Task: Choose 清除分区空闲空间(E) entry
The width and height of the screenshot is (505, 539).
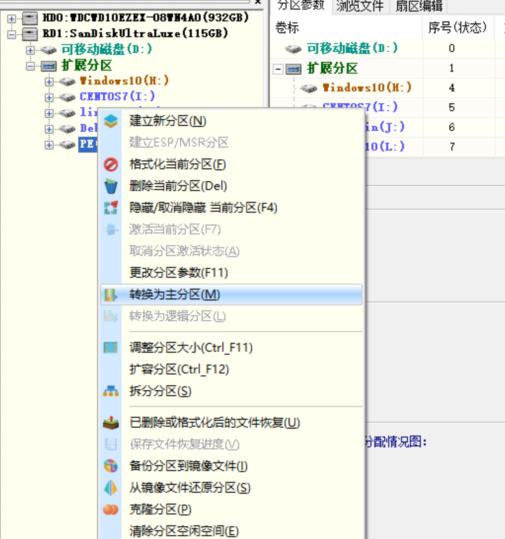Action: click(x=231, y=531)
